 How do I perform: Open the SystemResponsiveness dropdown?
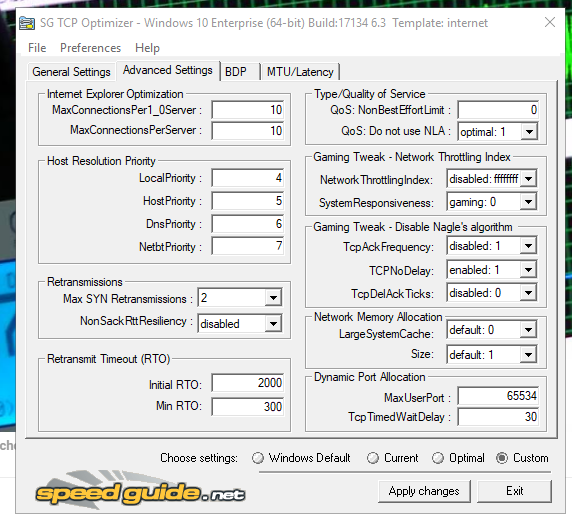[528, 202]
